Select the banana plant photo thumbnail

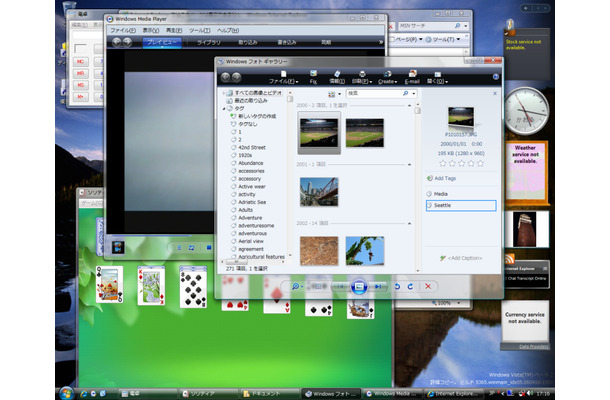pyautogui.click(x=365, y=251)
